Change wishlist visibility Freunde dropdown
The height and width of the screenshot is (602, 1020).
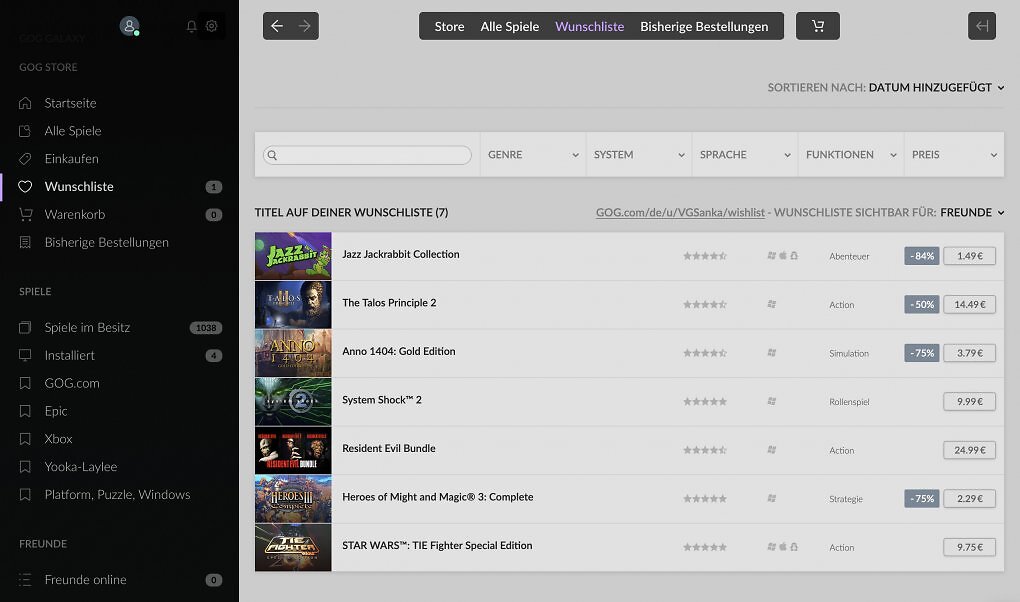(x=972, y=212)
